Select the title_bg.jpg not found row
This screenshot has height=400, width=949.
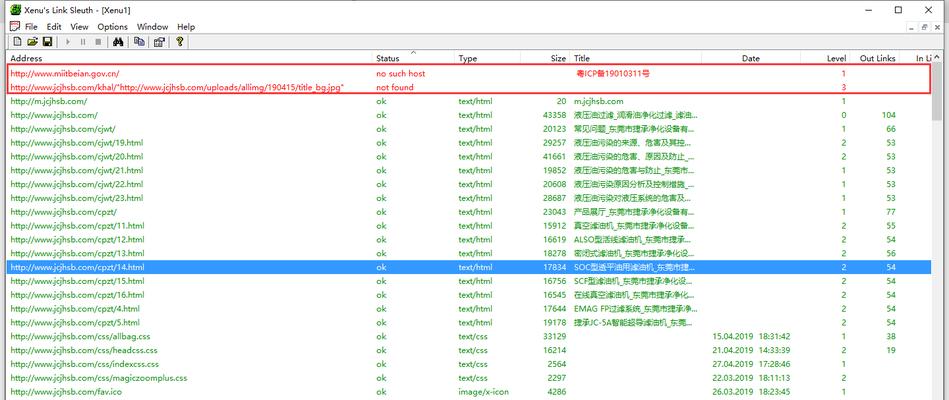(x=469, y=87)
